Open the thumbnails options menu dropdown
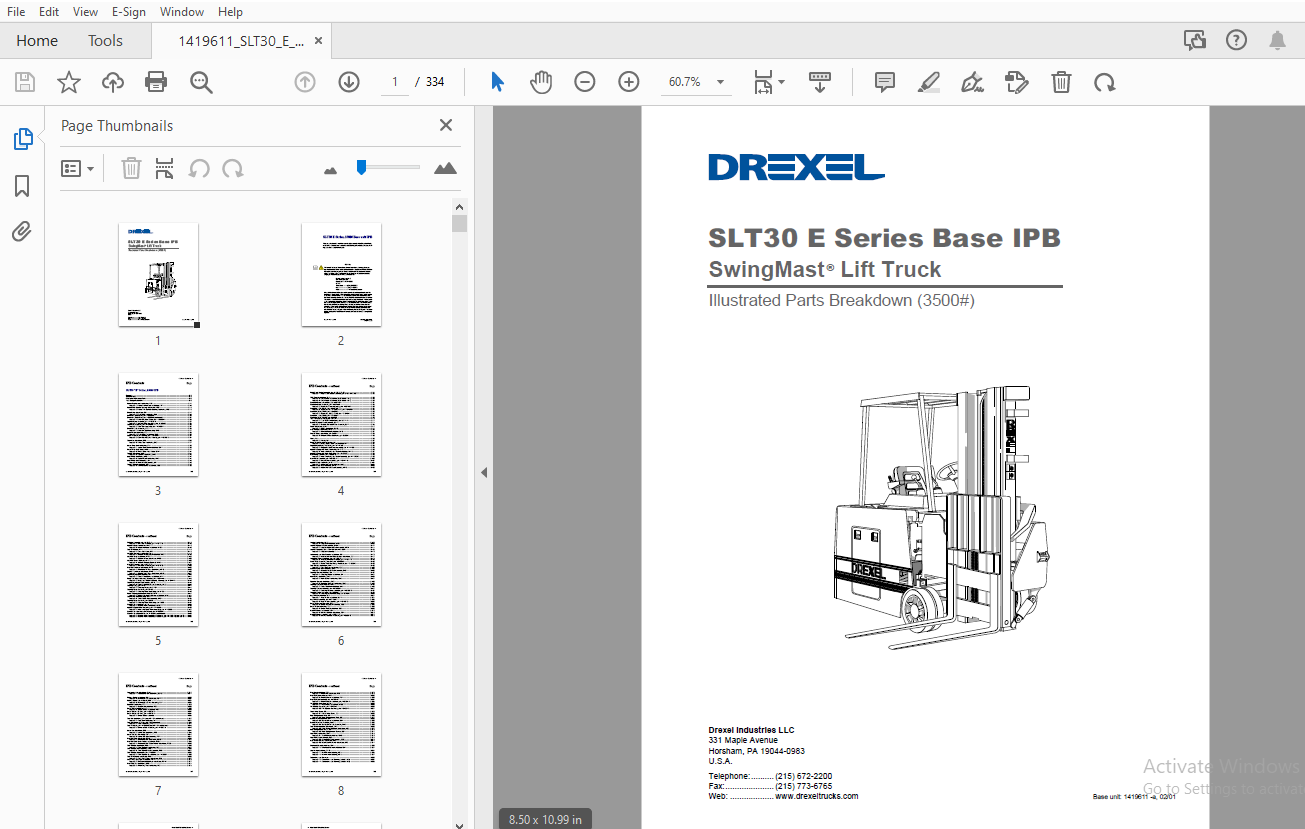The height and width of the screenshot is (829, 1305). pyautogui.click(x=77, y=168)
